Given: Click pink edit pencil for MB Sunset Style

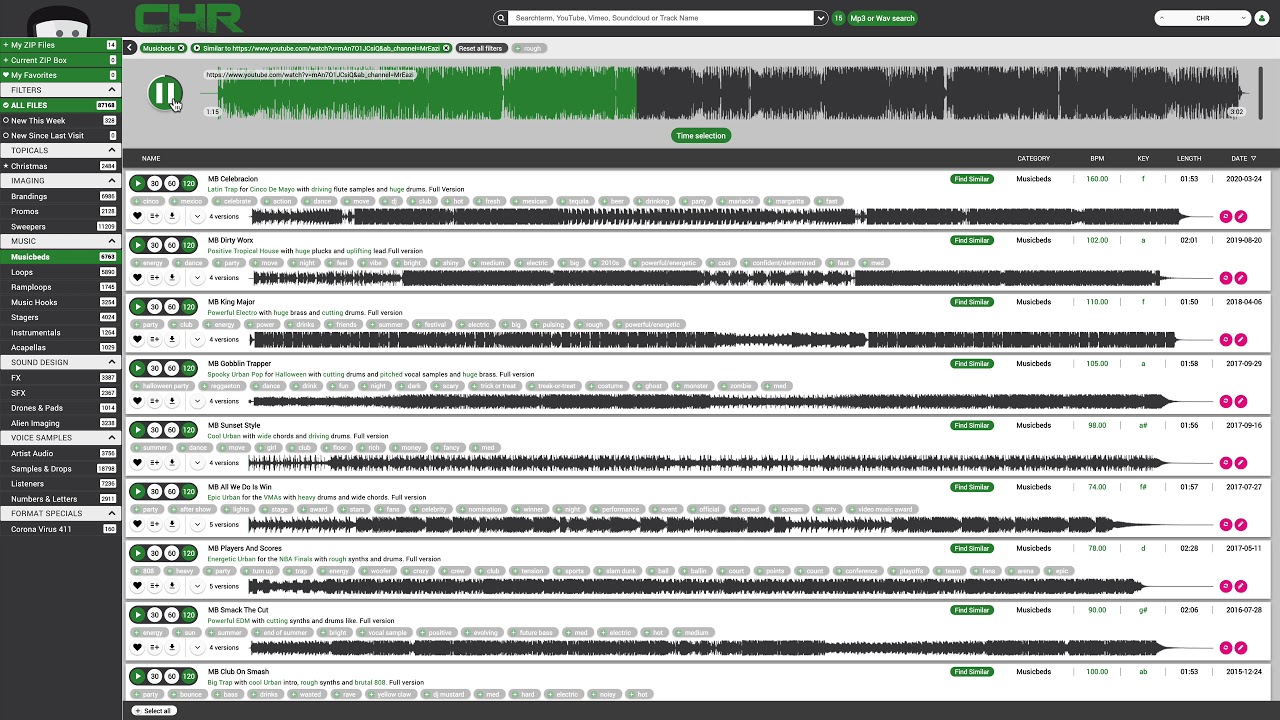Looking at the screenshot, I should tap(1241, 463).
